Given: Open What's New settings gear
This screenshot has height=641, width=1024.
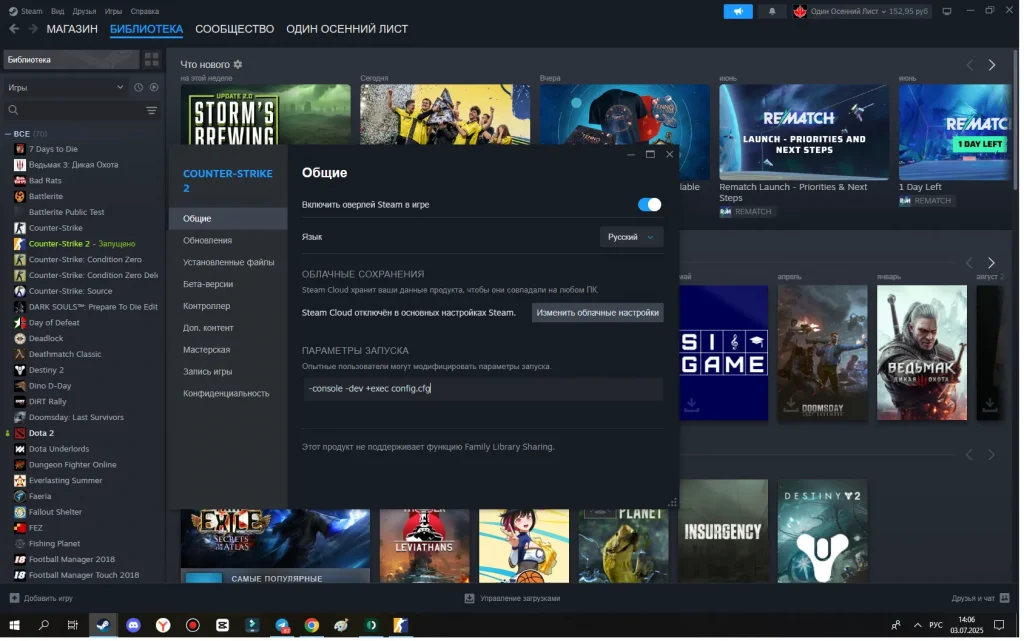Looking at the screenshot, I should click(238, 65).
